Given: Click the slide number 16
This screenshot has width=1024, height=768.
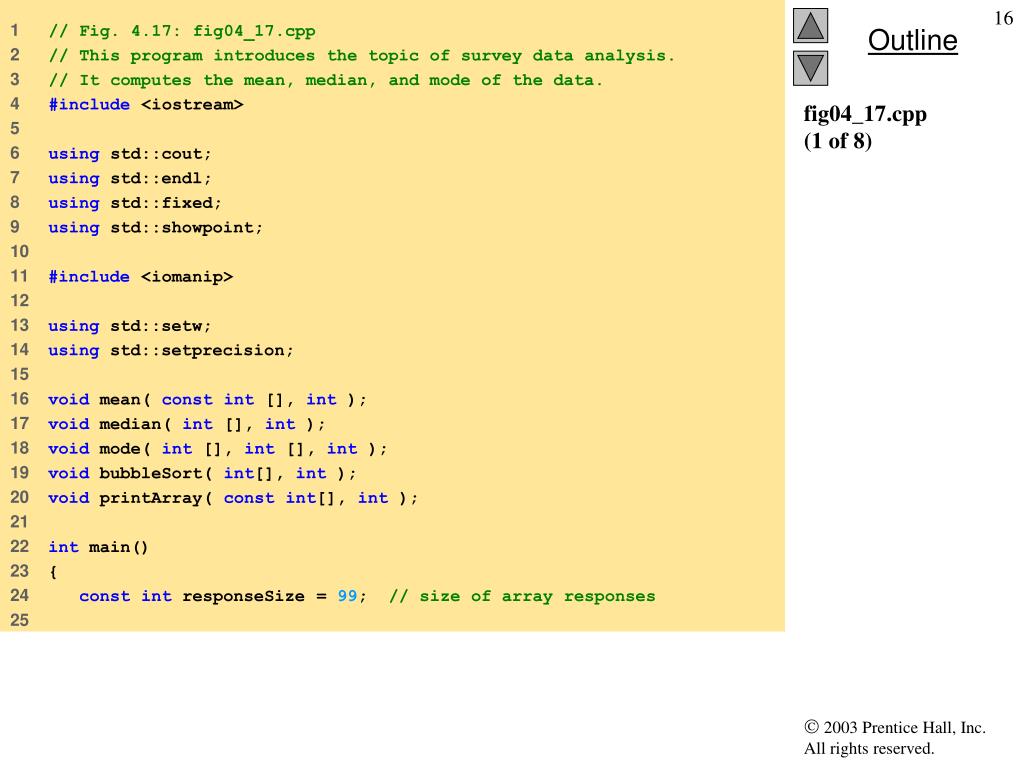Looking at the screenshot, I should [x=1003, y=19].
